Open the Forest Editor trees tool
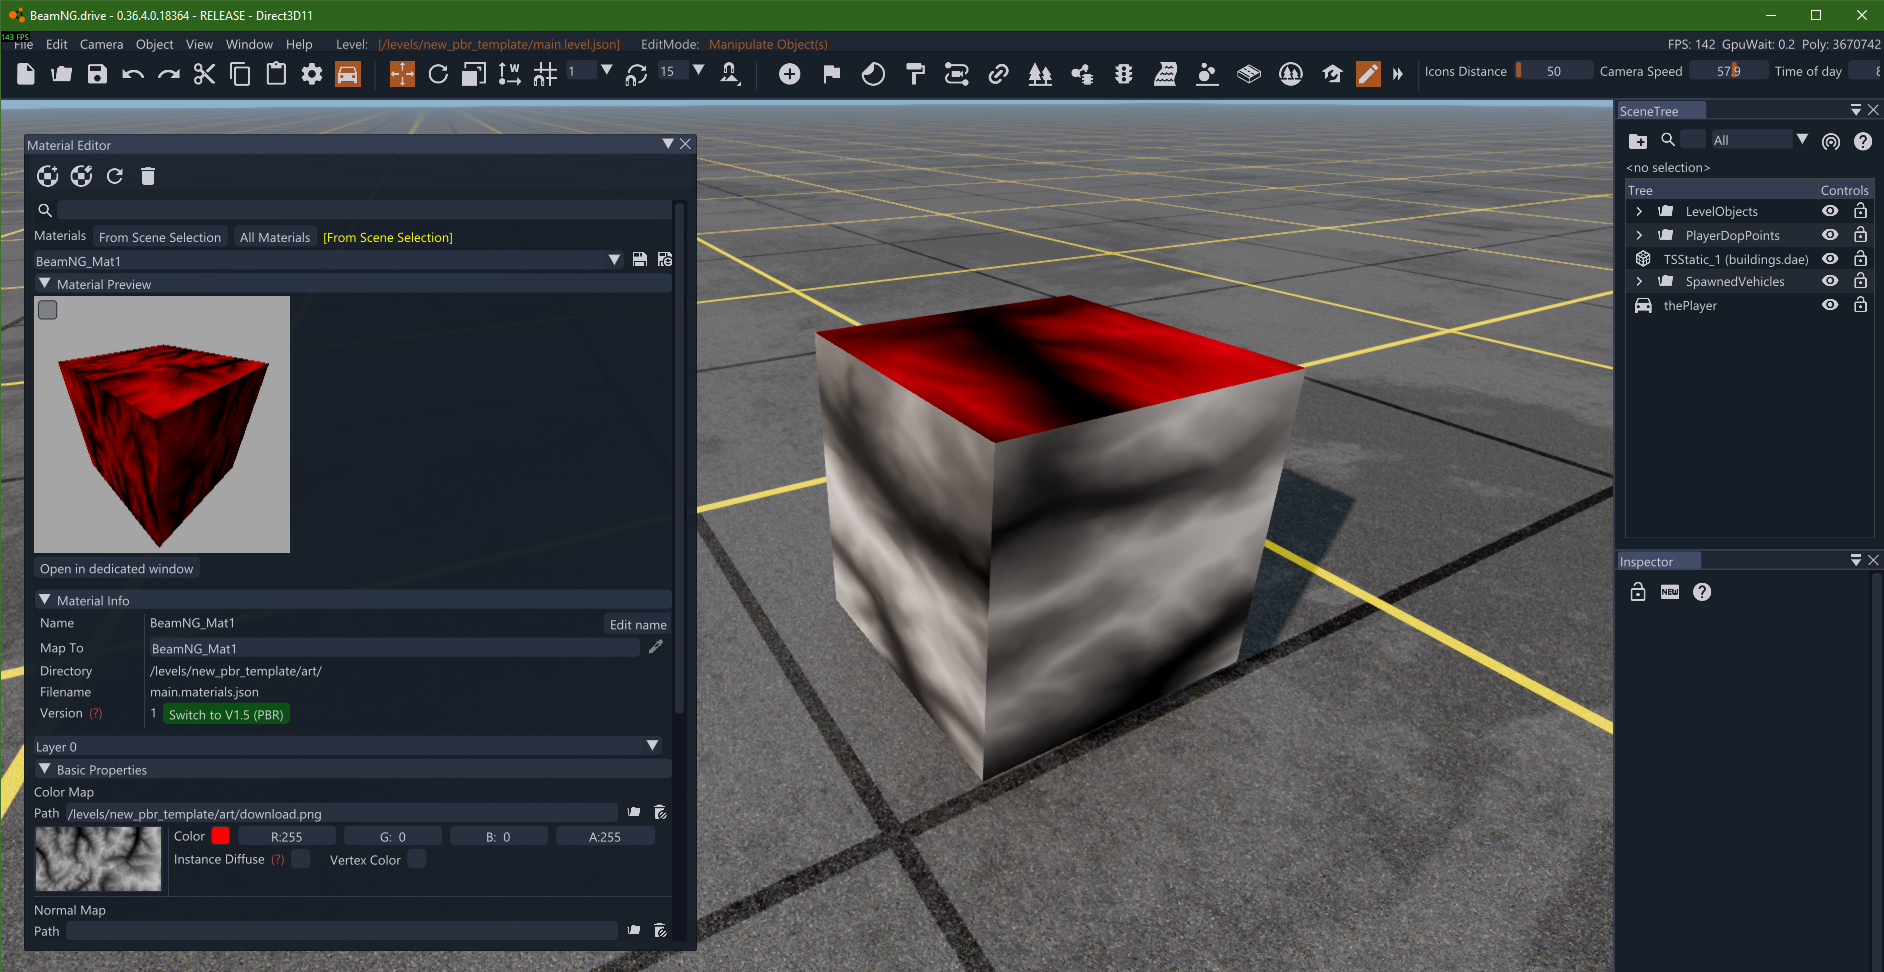Viewport: 1884px width, 972px height. tap(1040, 74)
